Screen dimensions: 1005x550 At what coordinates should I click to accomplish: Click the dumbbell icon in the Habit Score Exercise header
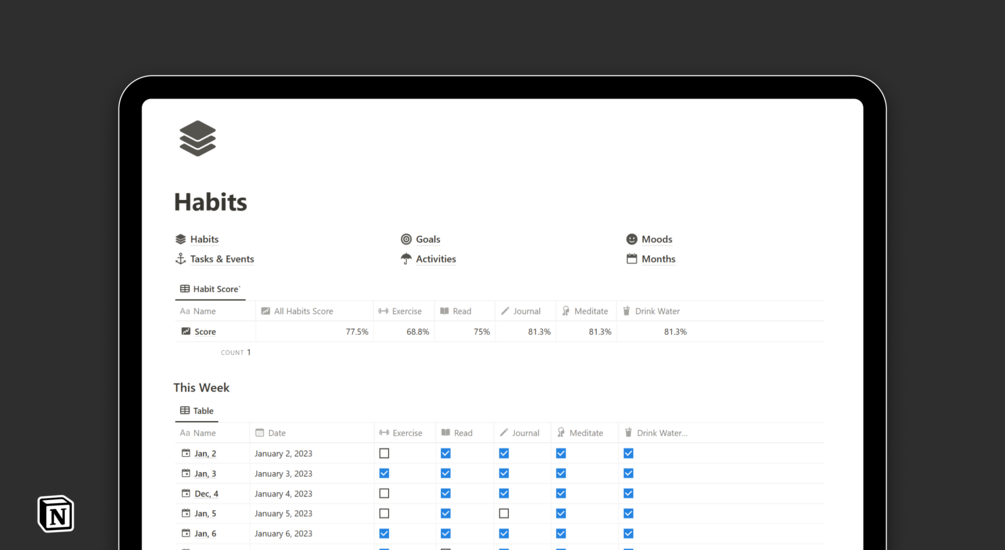point(383,311)
